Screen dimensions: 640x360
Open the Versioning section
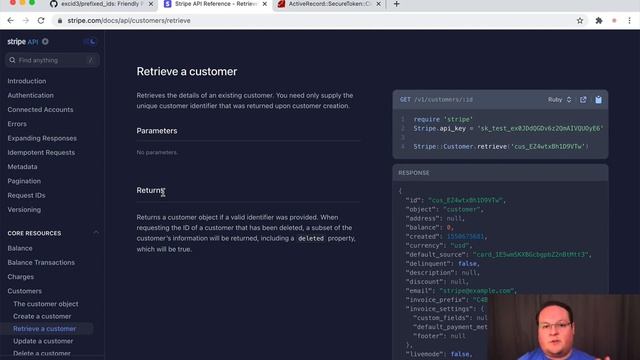(x=24, y=209)
